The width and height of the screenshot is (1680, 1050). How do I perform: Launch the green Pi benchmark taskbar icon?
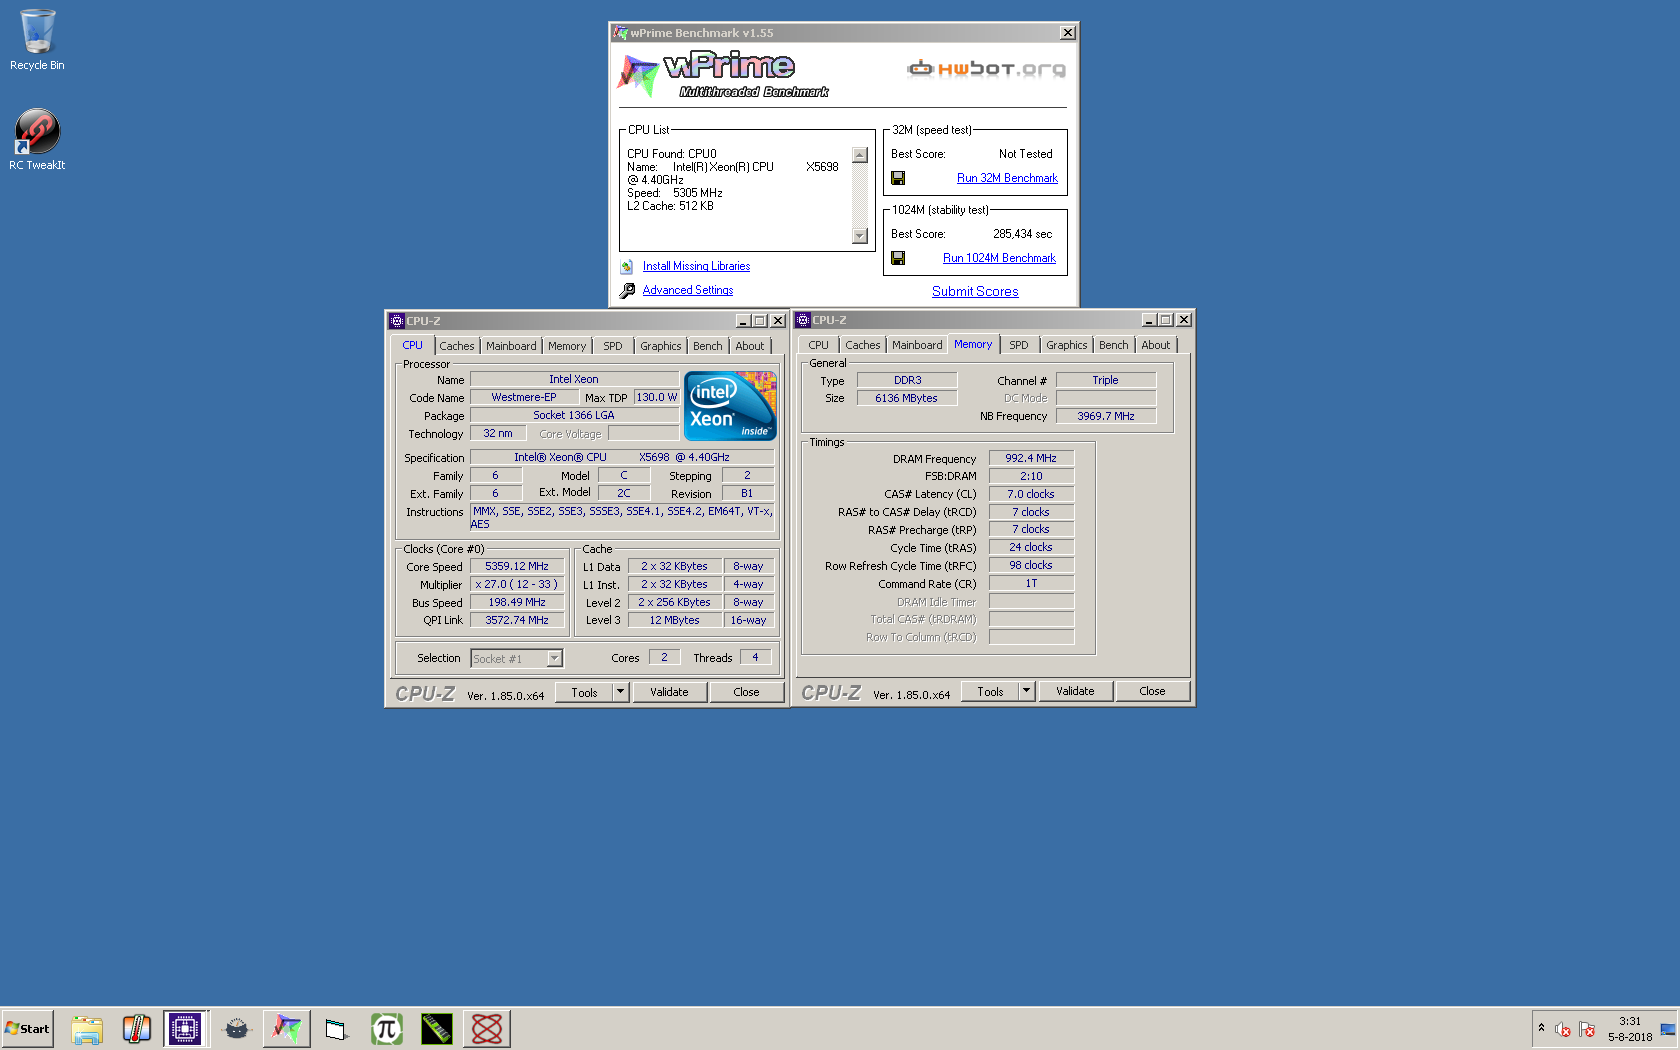tap(387, 1028)
